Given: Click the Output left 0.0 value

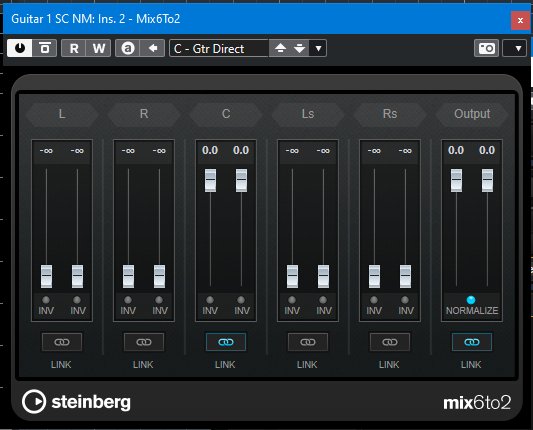Looking at the screenshot, I should coord(456,150).
